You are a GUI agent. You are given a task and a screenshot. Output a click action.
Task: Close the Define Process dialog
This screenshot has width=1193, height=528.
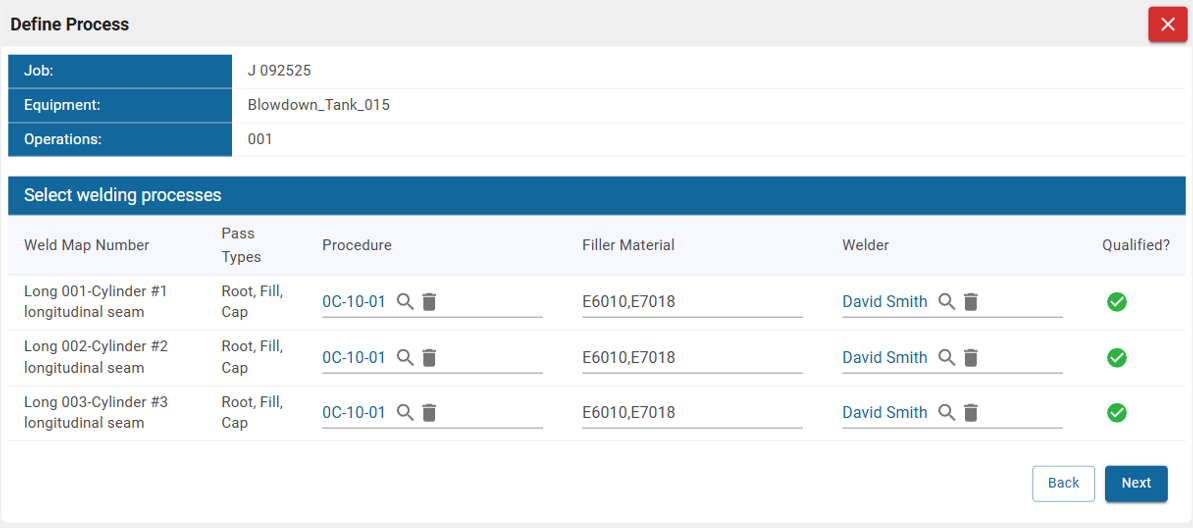(x=1167, y=25)
